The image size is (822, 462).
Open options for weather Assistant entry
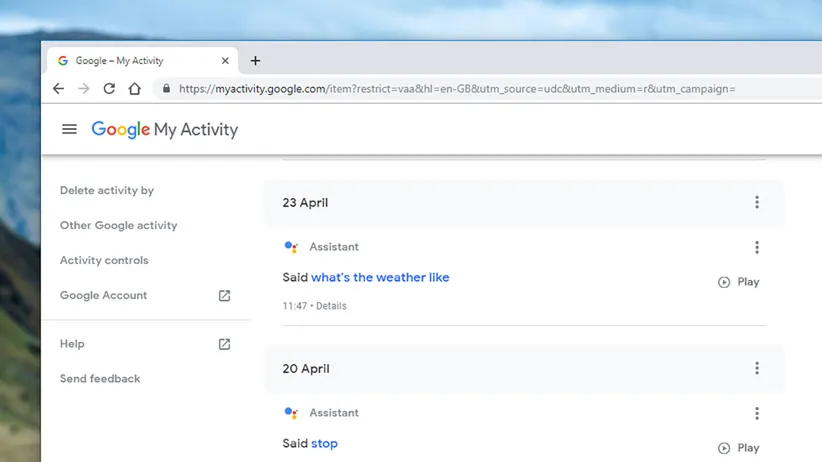pos(756,247)
